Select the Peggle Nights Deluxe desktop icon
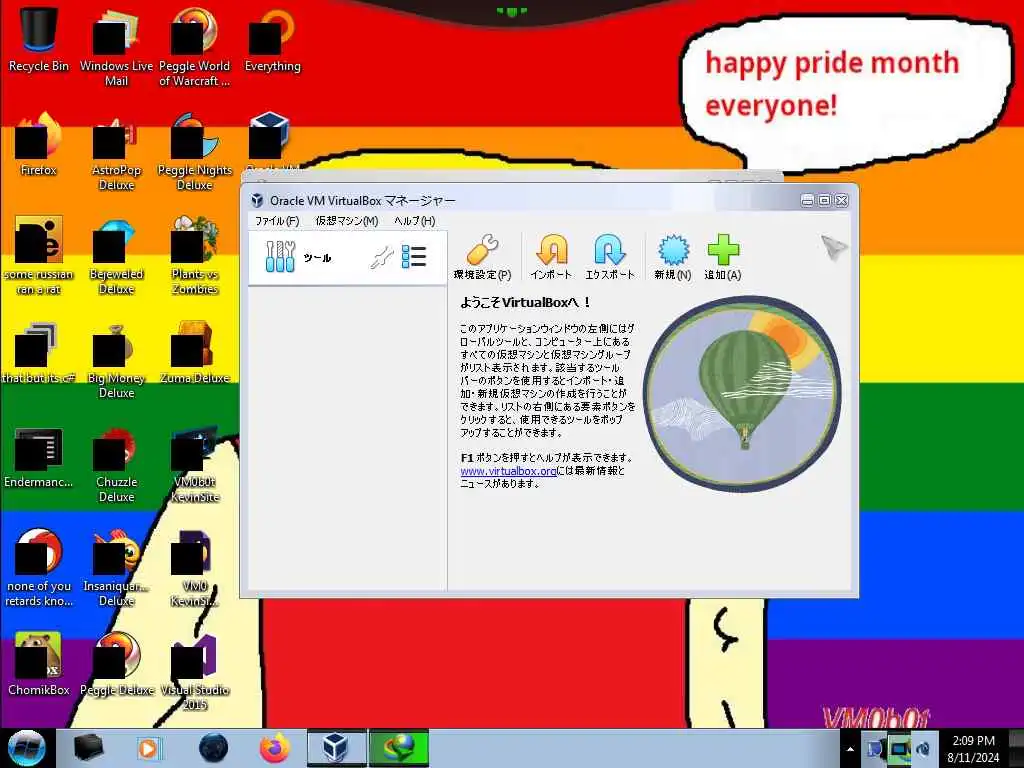Viewport: 1024px width, 768px height. tap(195, 152)
